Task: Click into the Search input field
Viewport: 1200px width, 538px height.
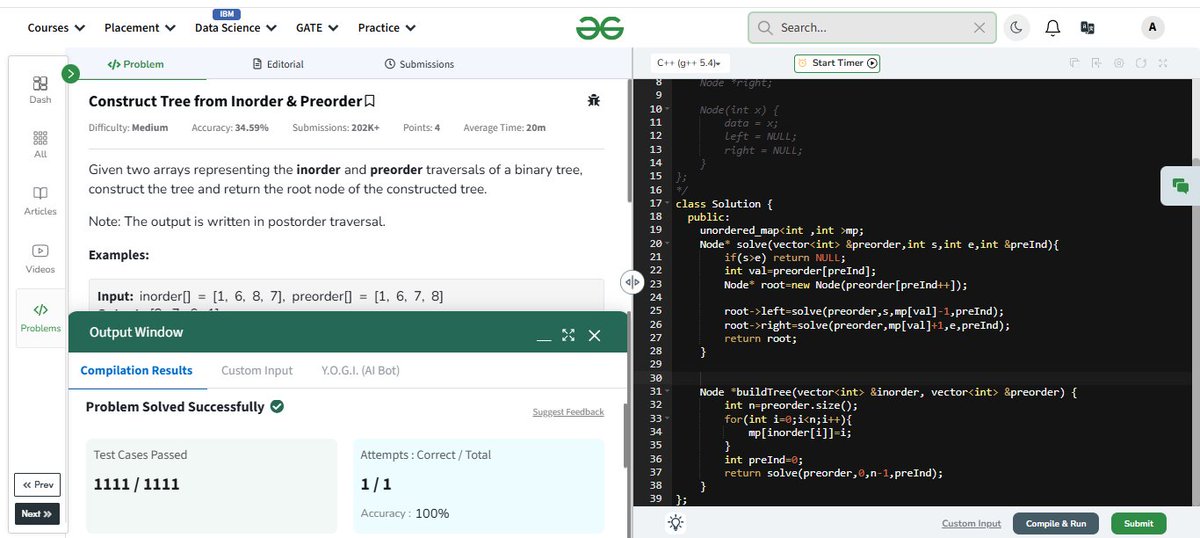Action: (871, 28)
